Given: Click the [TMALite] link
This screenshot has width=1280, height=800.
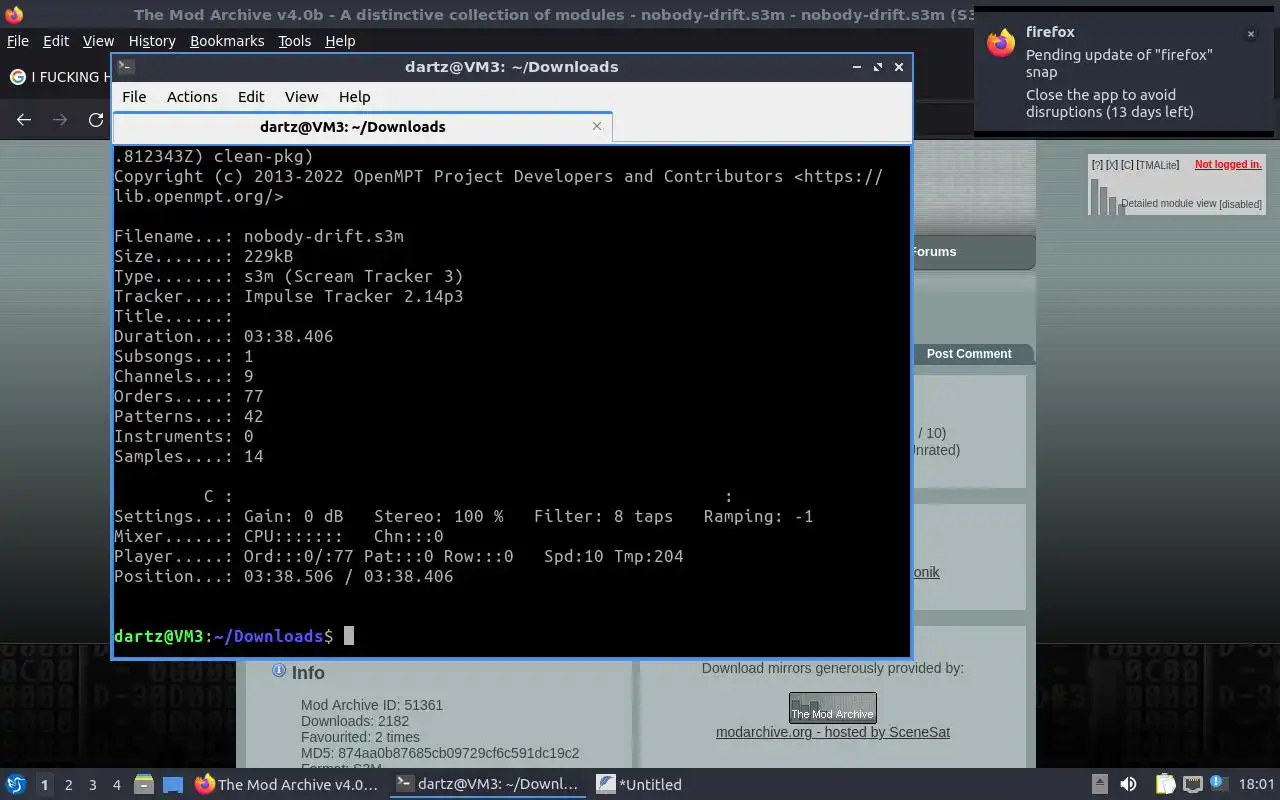Looking at the screenshot, I should (1157, 164).
